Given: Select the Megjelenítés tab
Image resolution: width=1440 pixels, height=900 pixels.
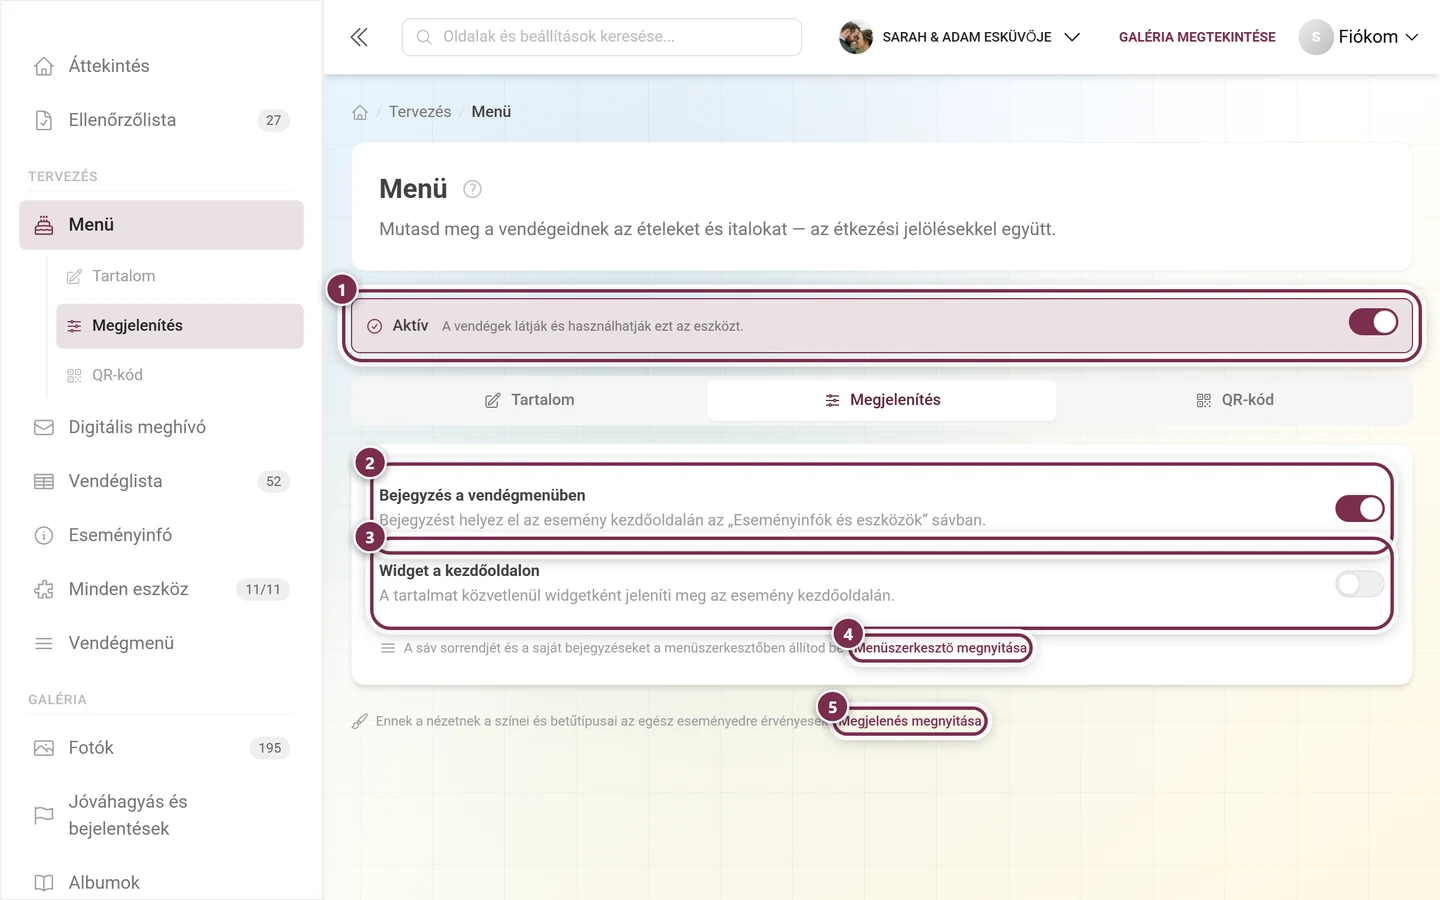Looking at the screenshot, I should coord(882,400).
